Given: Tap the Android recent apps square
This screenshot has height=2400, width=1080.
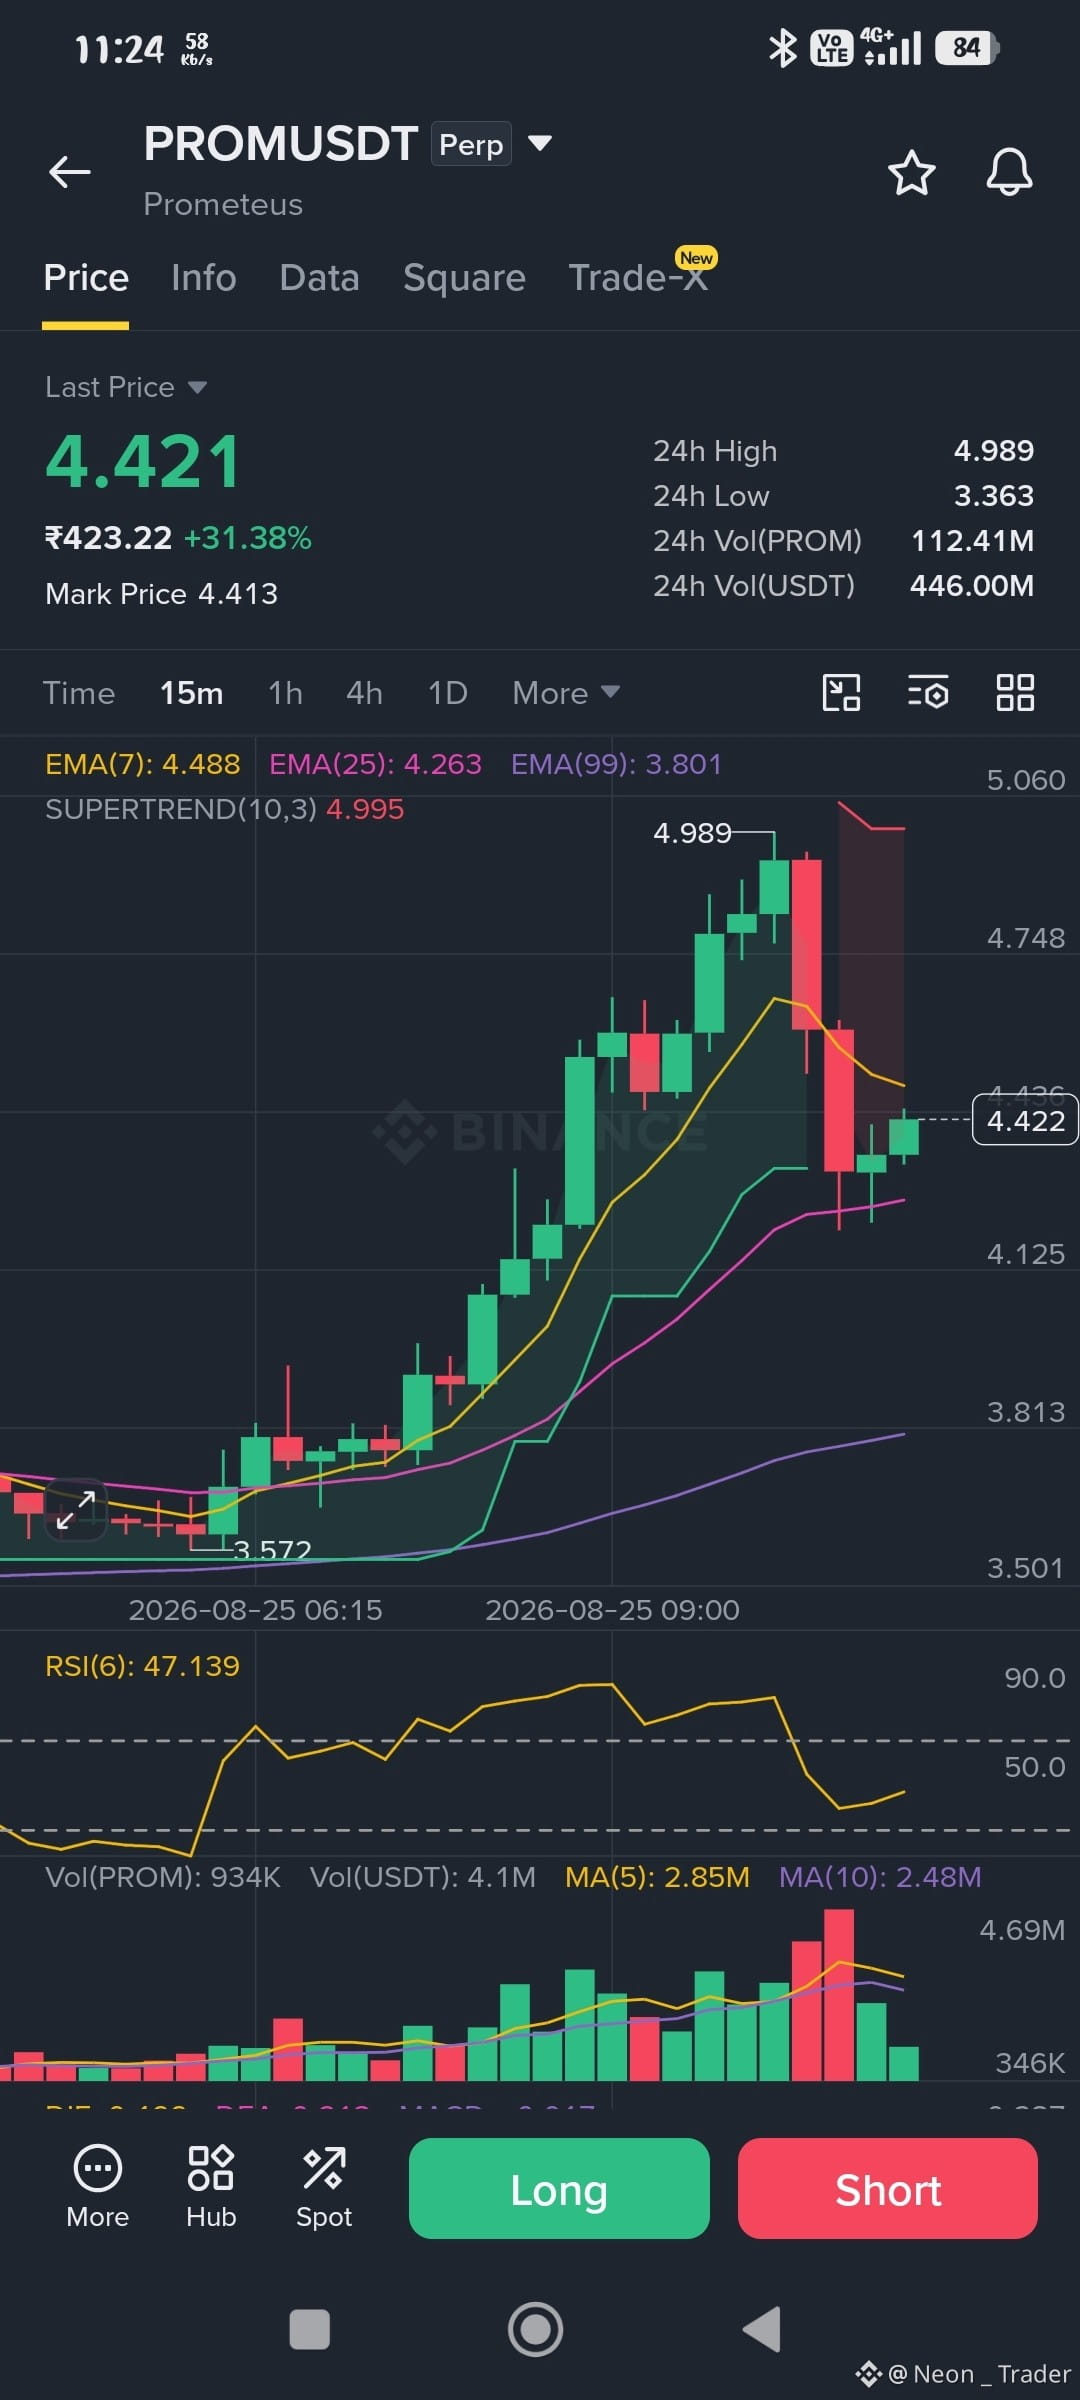Looking at the screenshot, I should point(309,2329).
